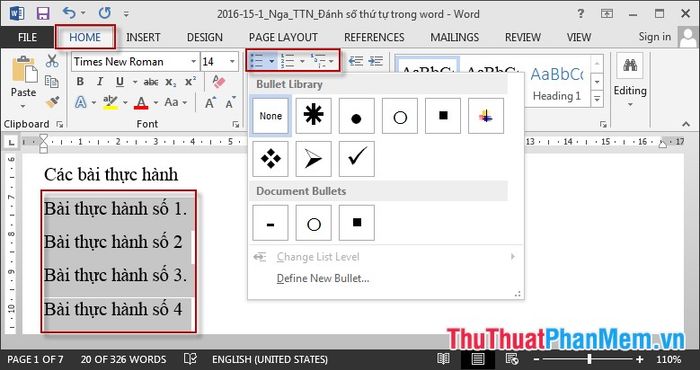The height and width of the screenshot is (370, 700).
Task: Select the None bullet option
Action: click(x=271, y=116)
